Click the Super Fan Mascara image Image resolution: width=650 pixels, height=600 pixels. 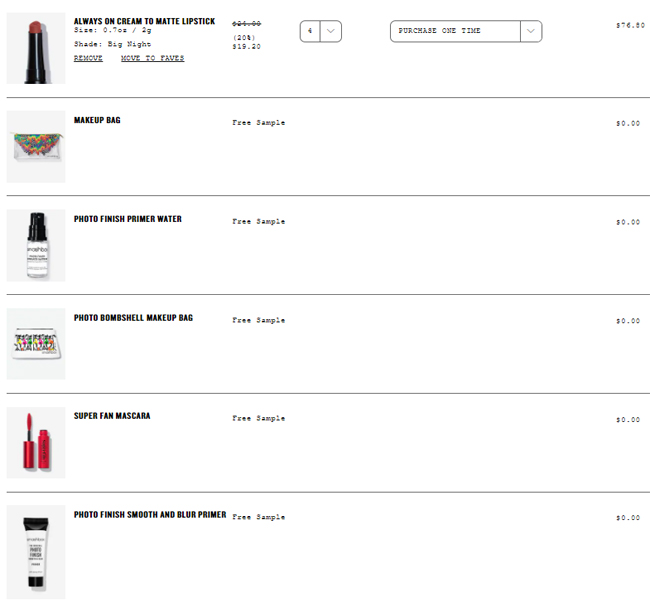[x=36, y=442]
